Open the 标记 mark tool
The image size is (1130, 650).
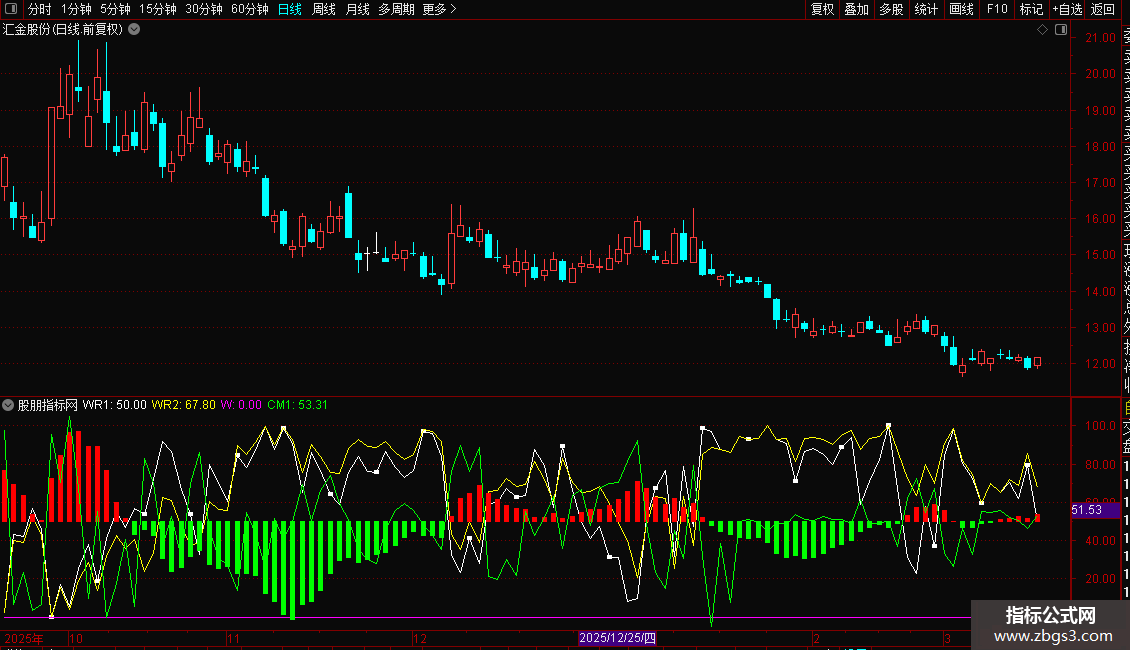1031,9
